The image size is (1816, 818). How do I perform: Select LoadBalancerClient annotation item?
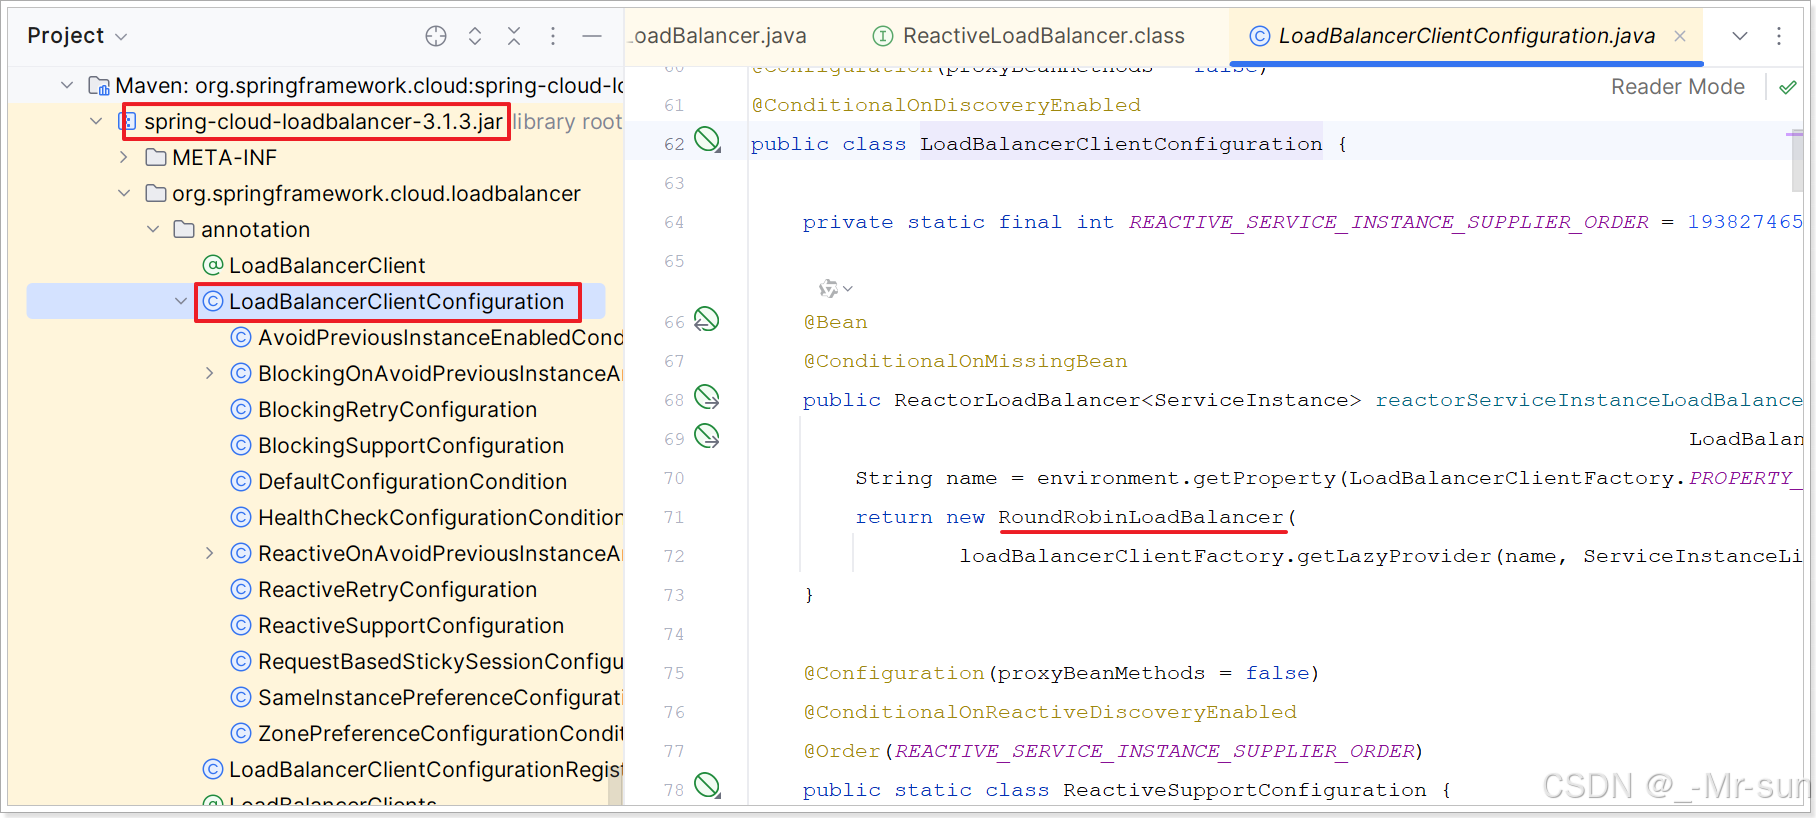point(327,266)
